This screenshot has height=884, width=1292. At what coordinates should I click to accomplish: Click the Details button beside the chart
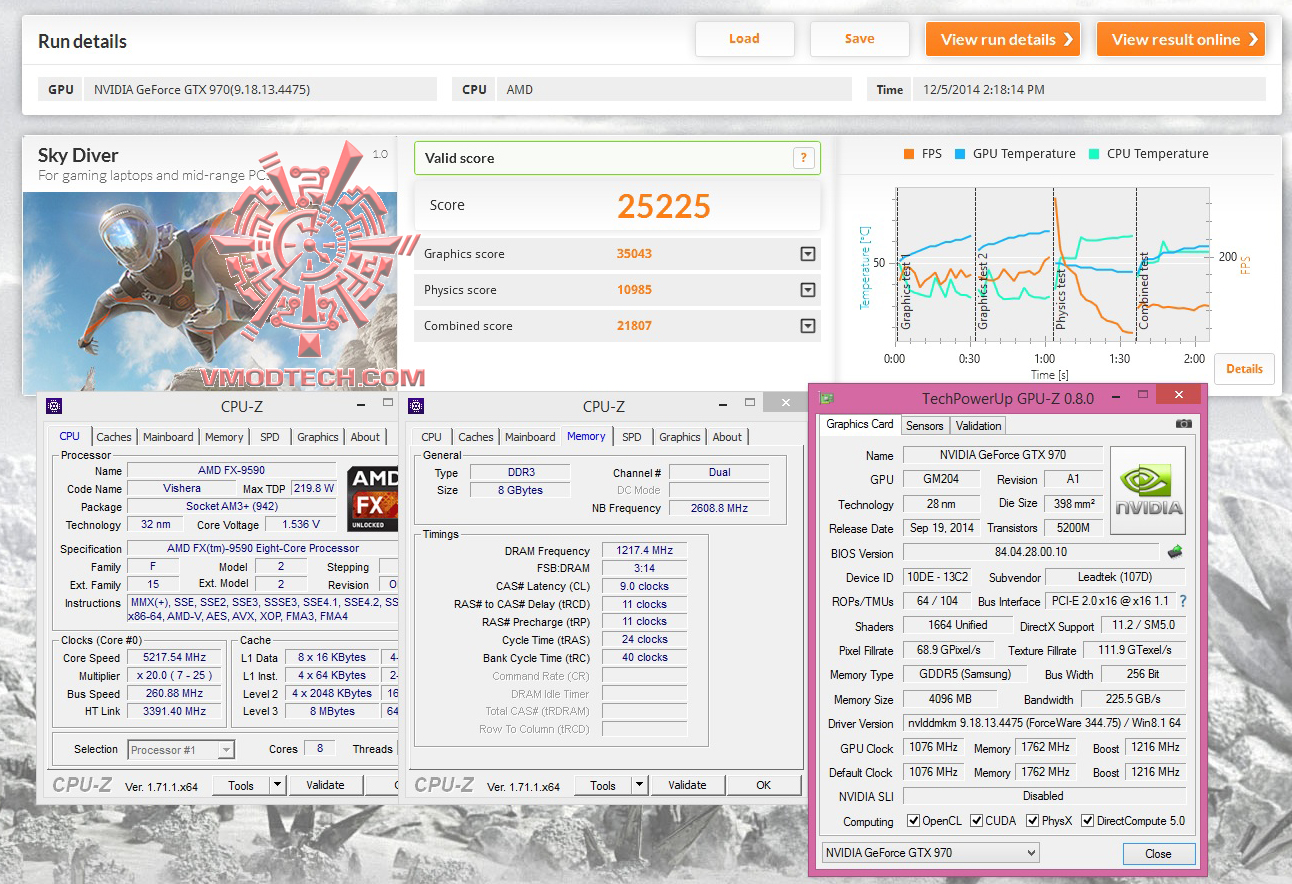(1244, 368)
